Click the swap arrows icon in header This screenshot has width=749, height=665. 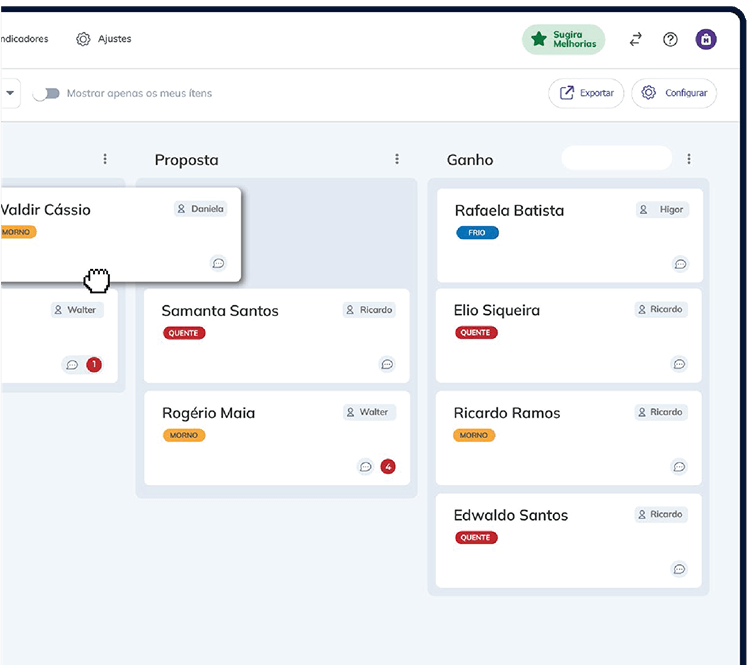pyautogui.click(x=635, y=40)
